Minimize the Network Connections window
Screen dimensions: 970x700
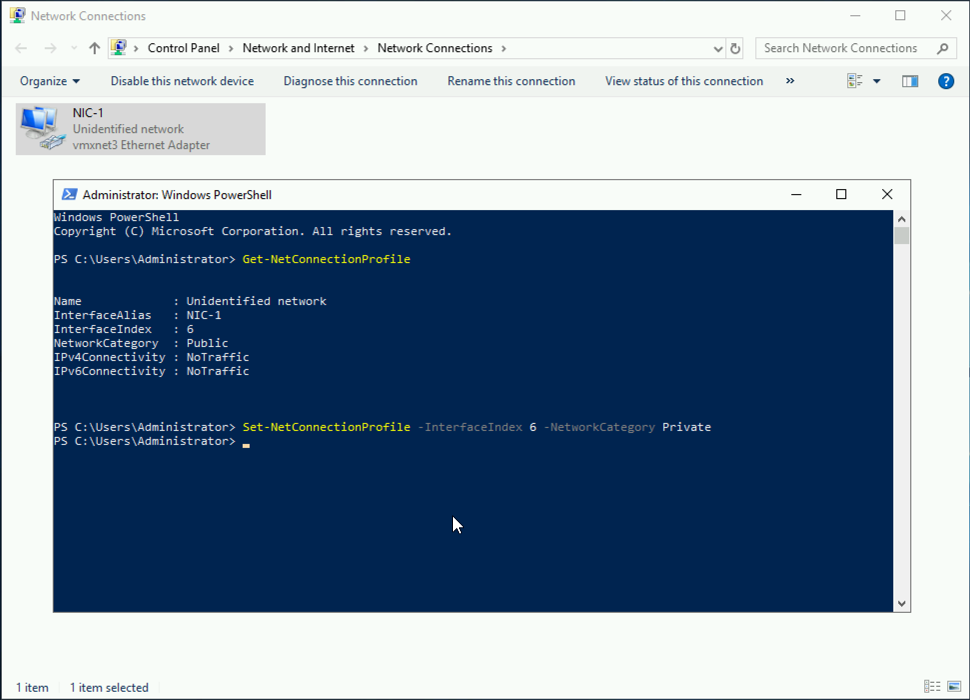click(x=855, y=15)
